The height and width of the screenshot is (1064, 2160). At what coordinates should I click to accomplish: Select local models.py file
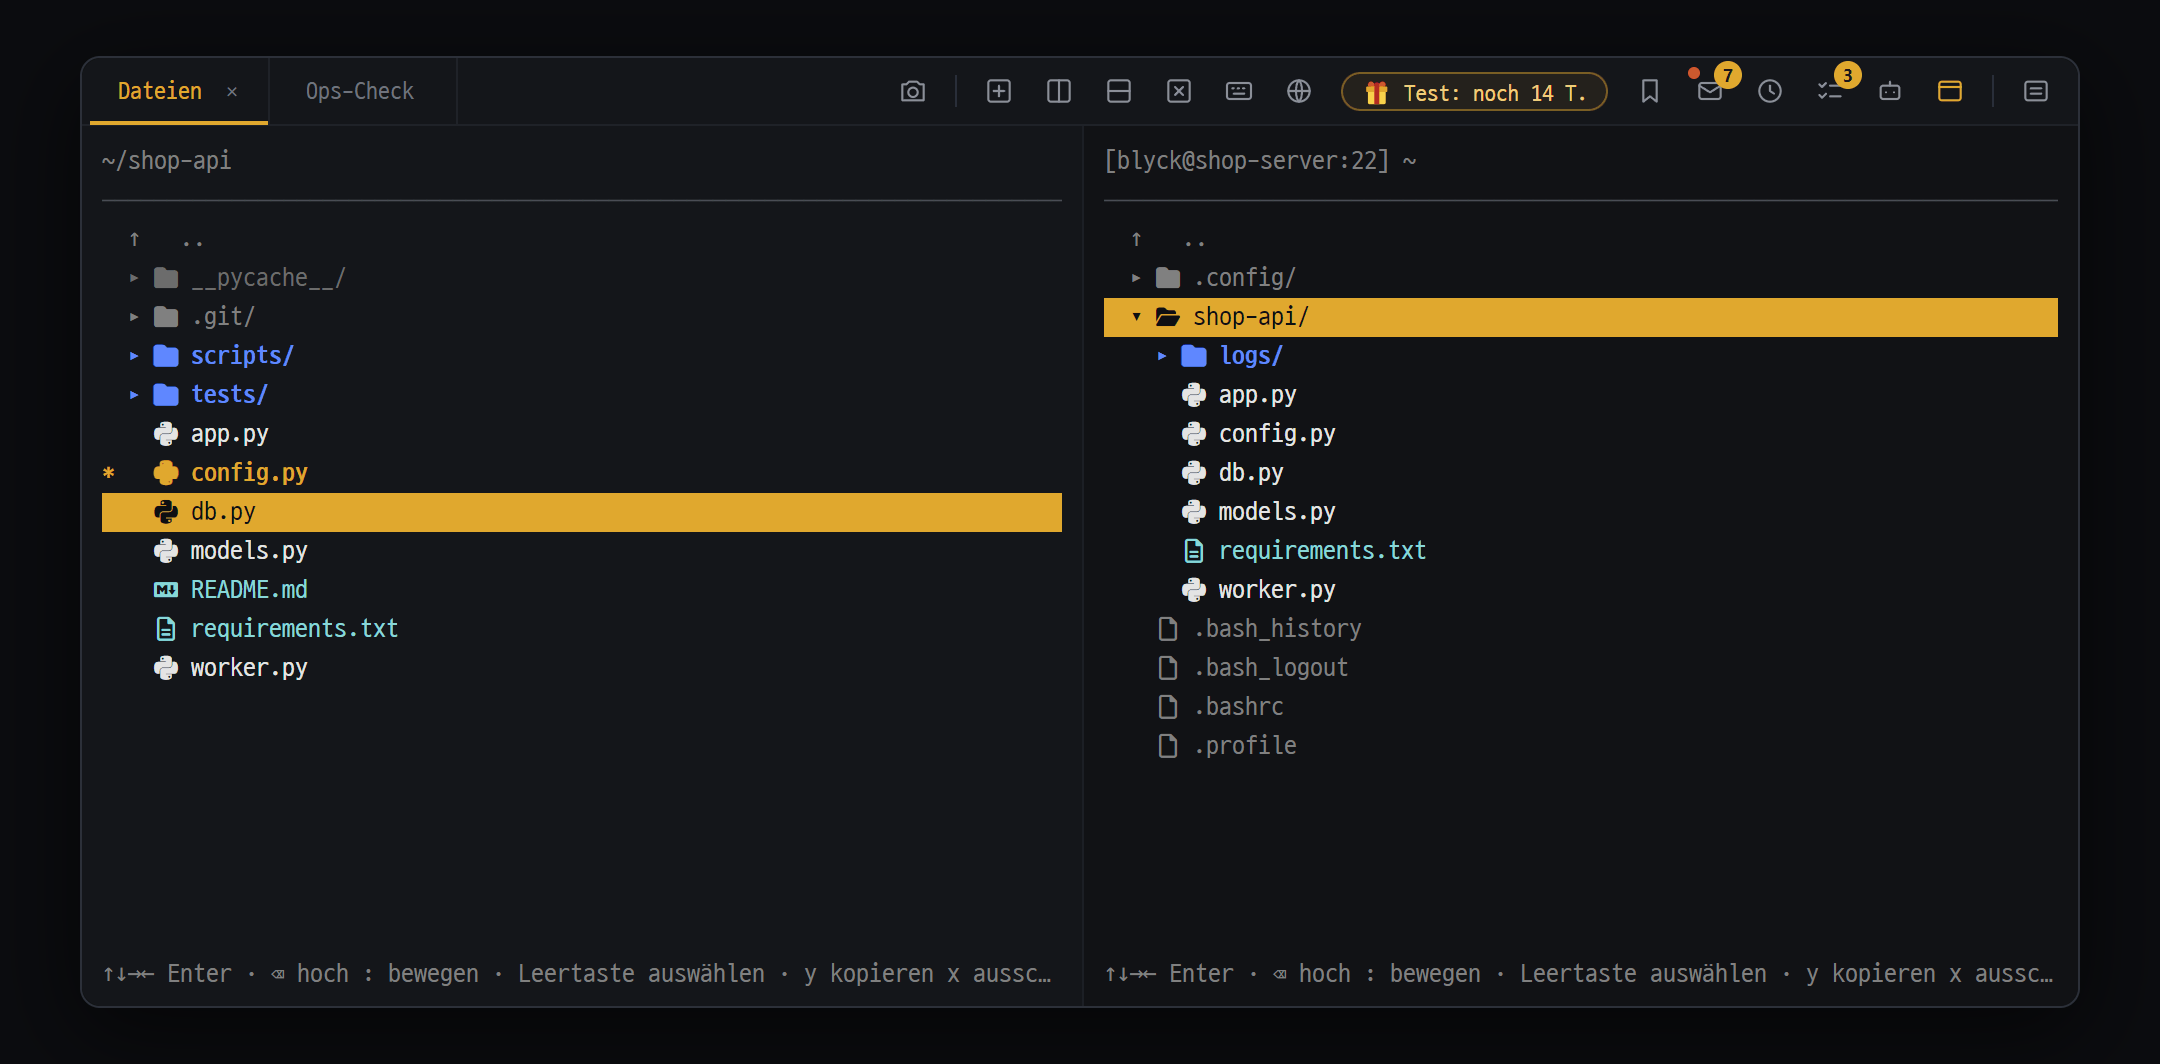582,551
